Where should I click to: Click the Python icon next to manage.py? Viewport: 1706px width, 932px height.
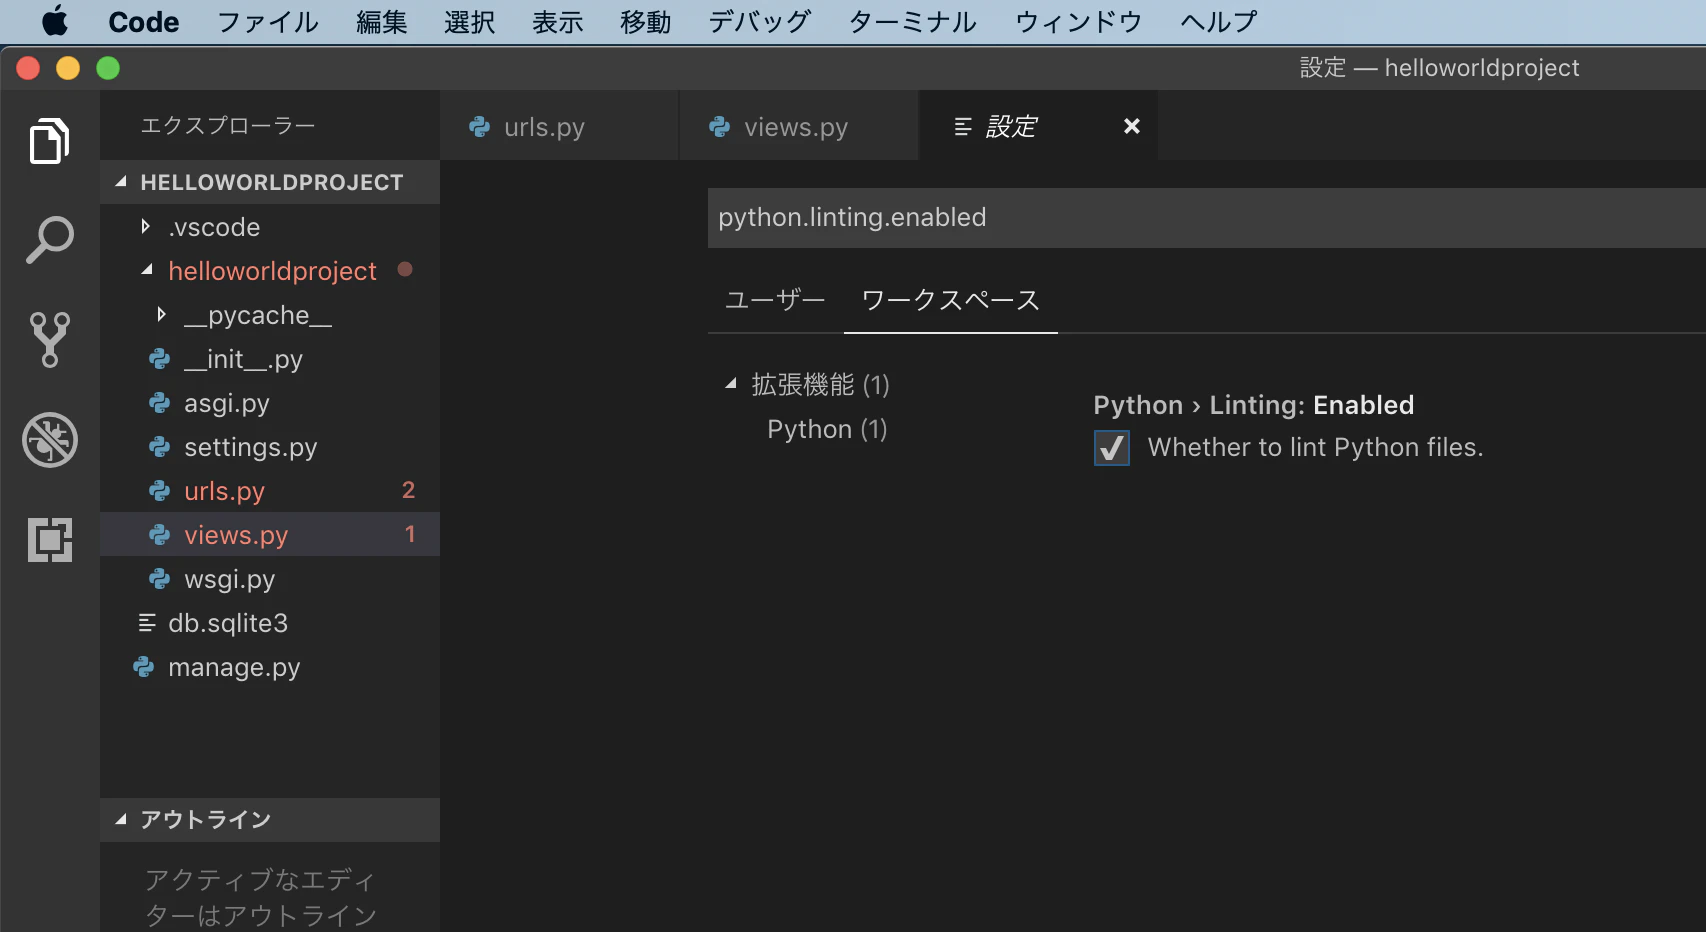point(143,667)
